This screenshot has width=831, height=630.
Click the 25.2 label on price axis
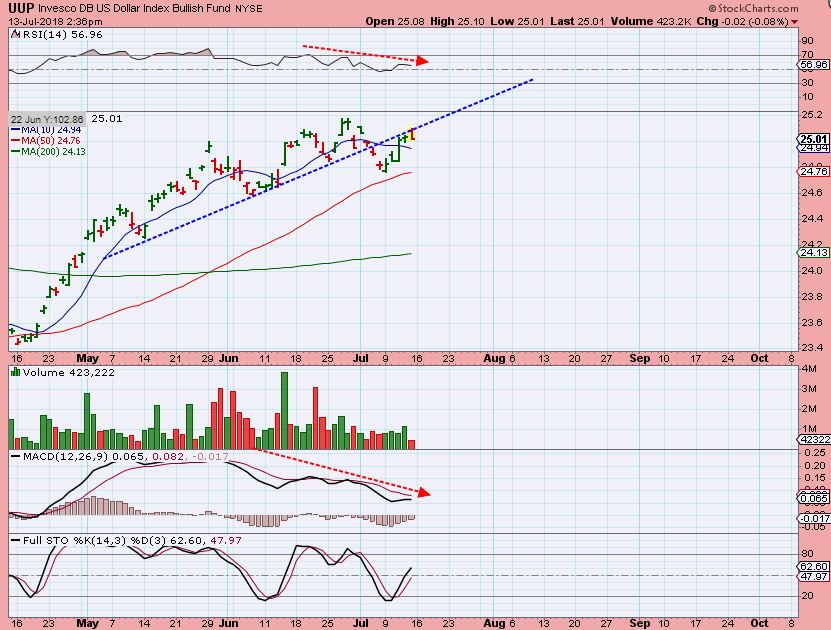(812, 114)
